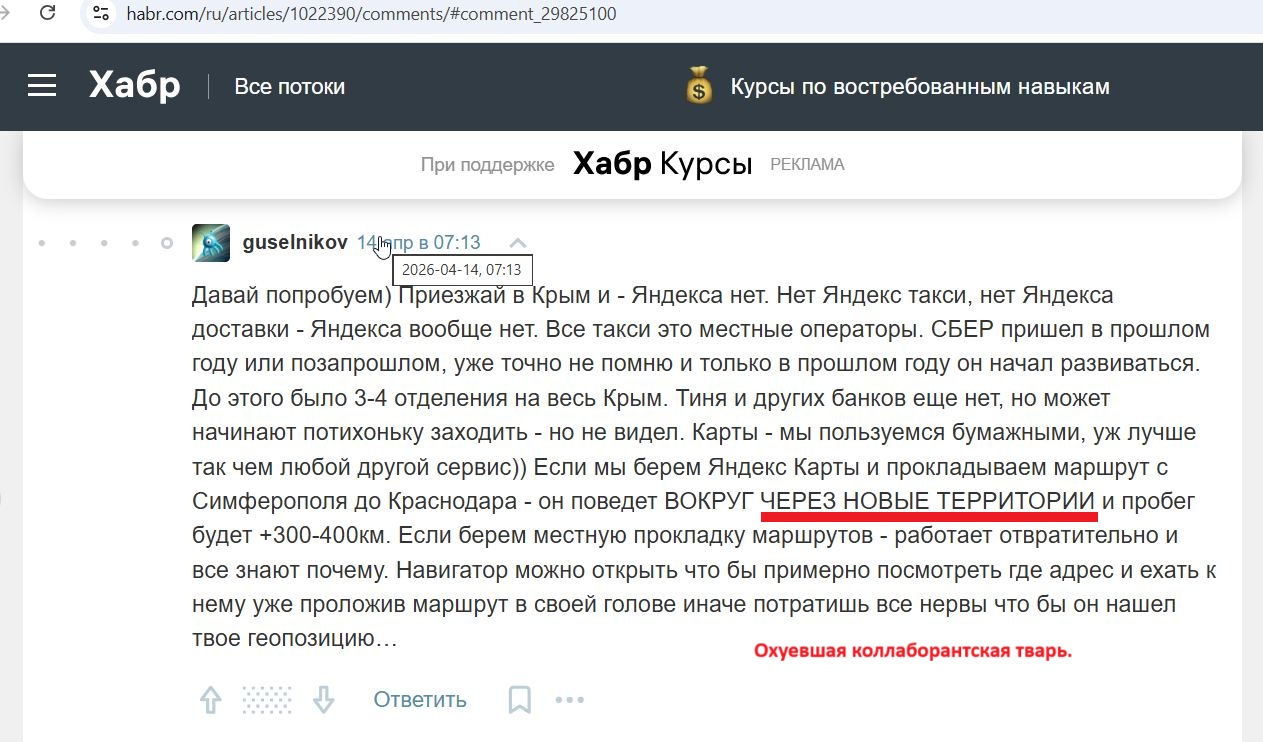Open guselnikov user profile link

(x=295, y=242)
